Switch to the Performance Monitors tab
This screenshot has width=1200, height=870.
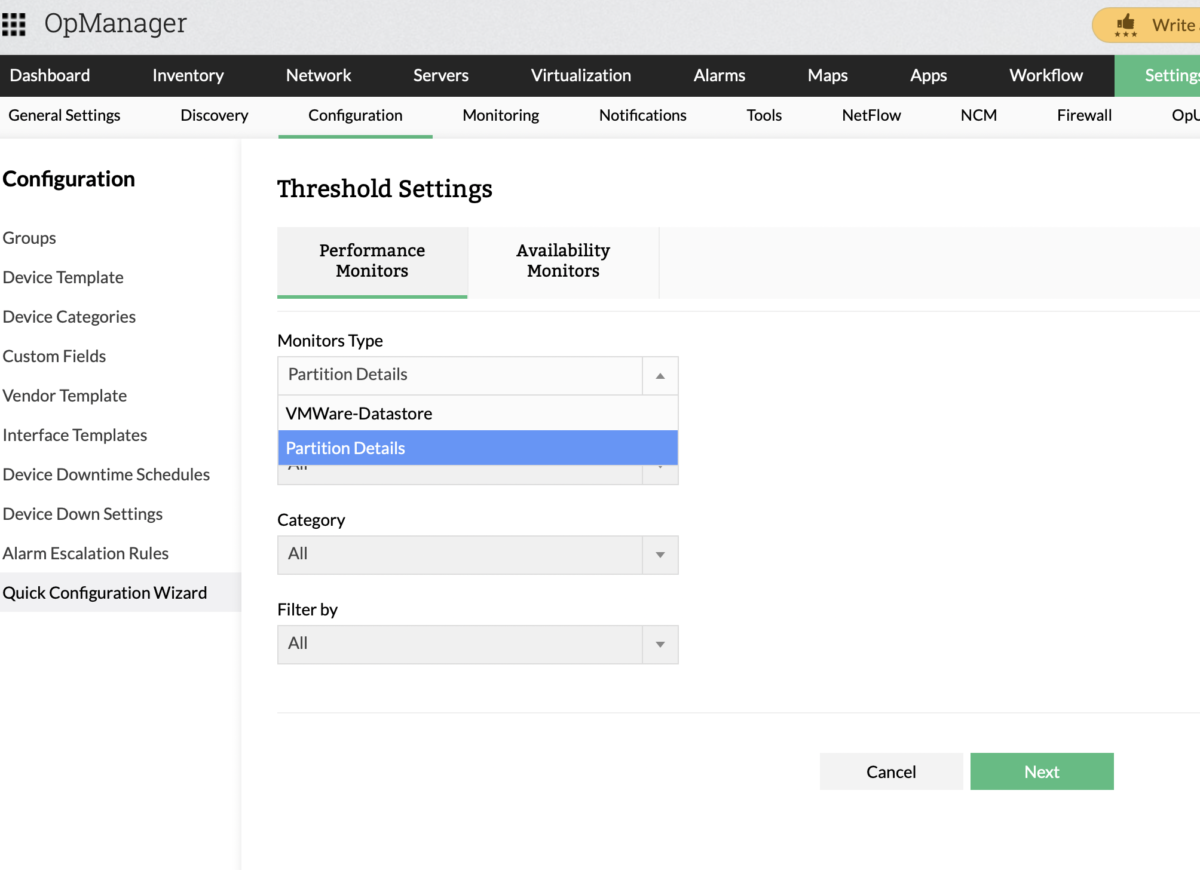click(x=372, y=262)
